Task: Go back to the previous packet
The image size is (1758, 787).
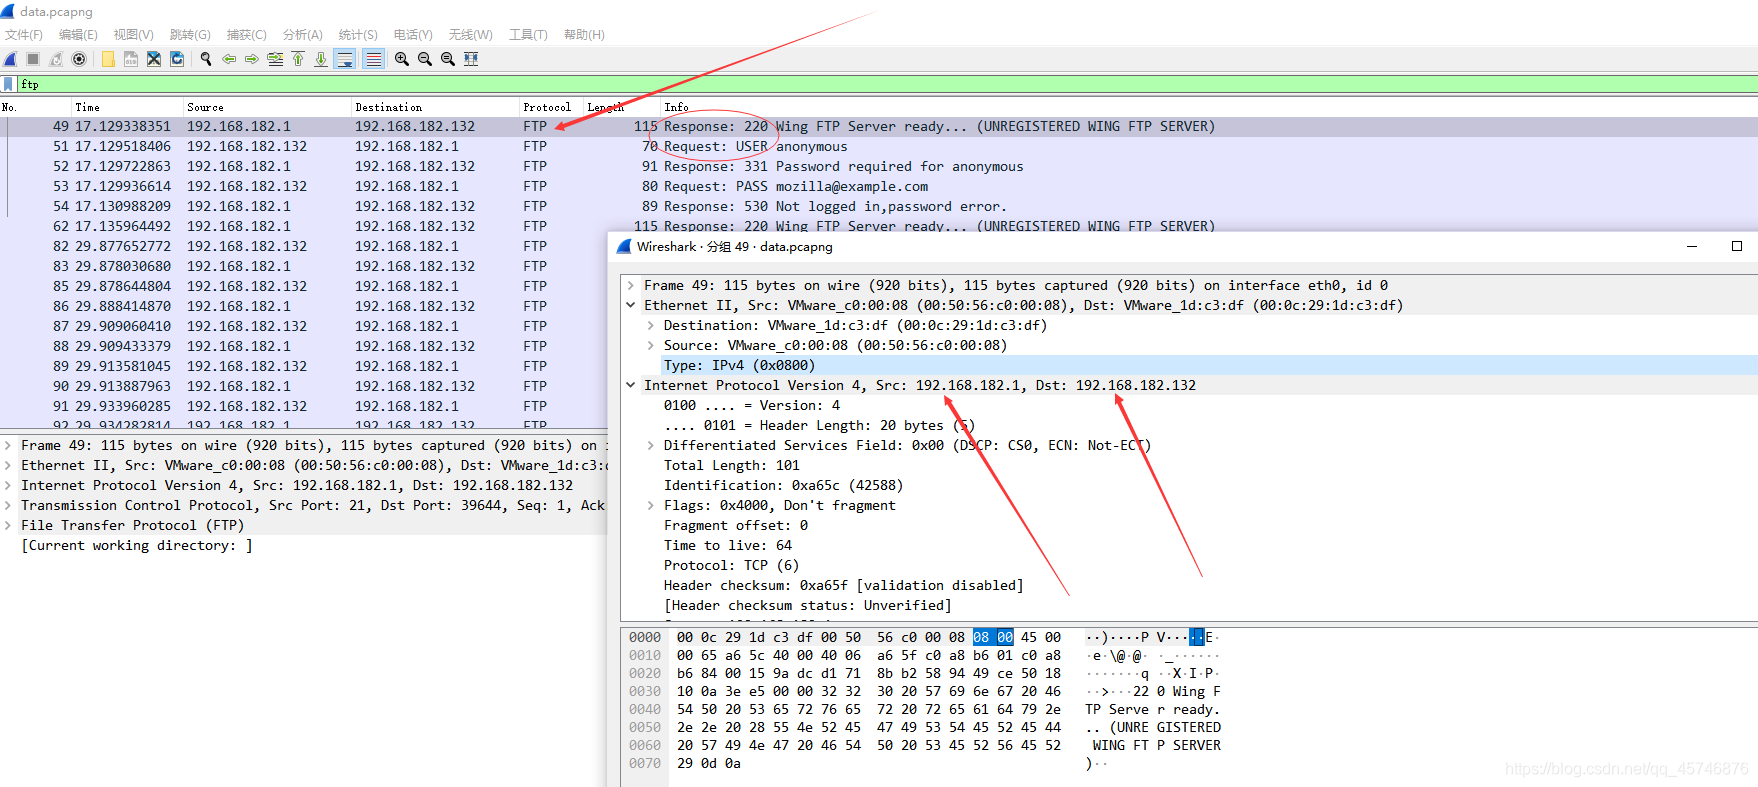Action: [x=229, y=59]
